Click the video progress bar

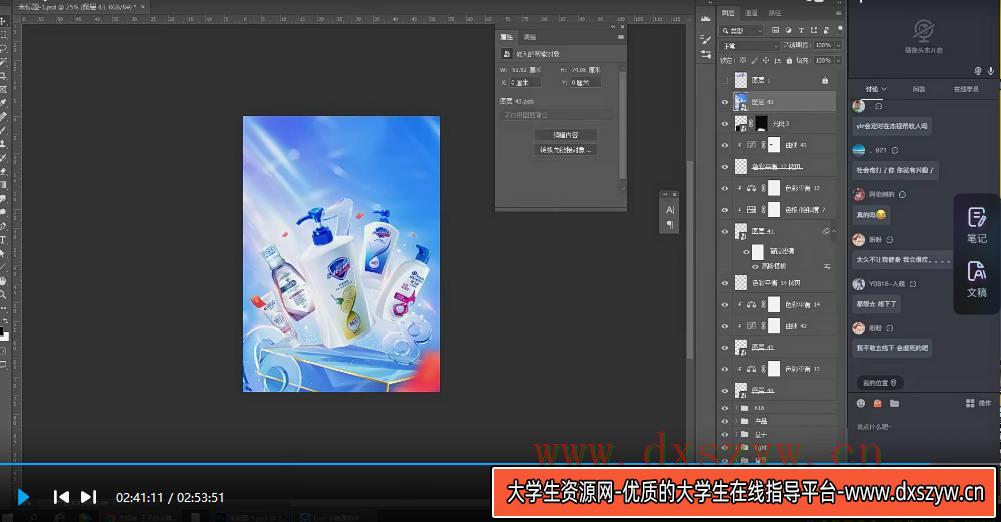point(500,464)
